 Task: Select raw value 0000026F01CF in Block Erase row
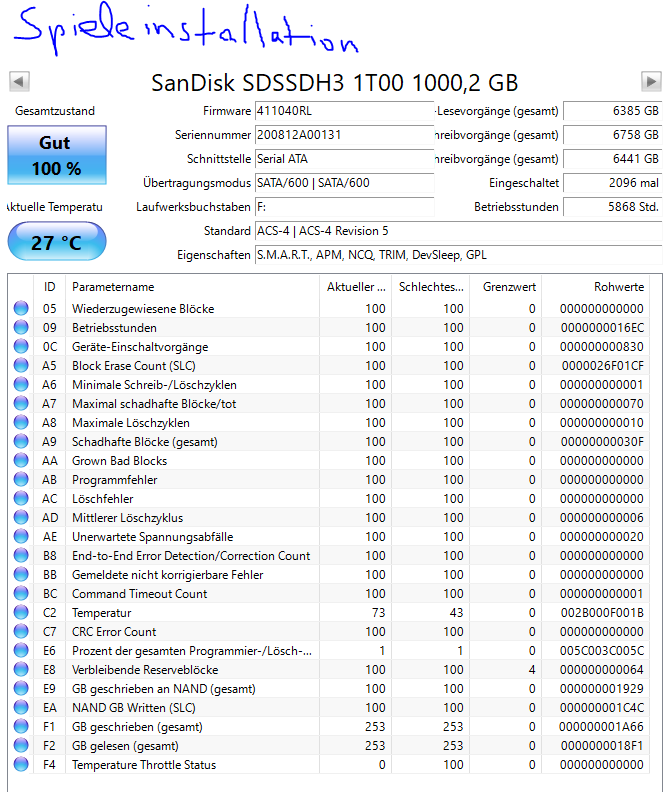603,366
